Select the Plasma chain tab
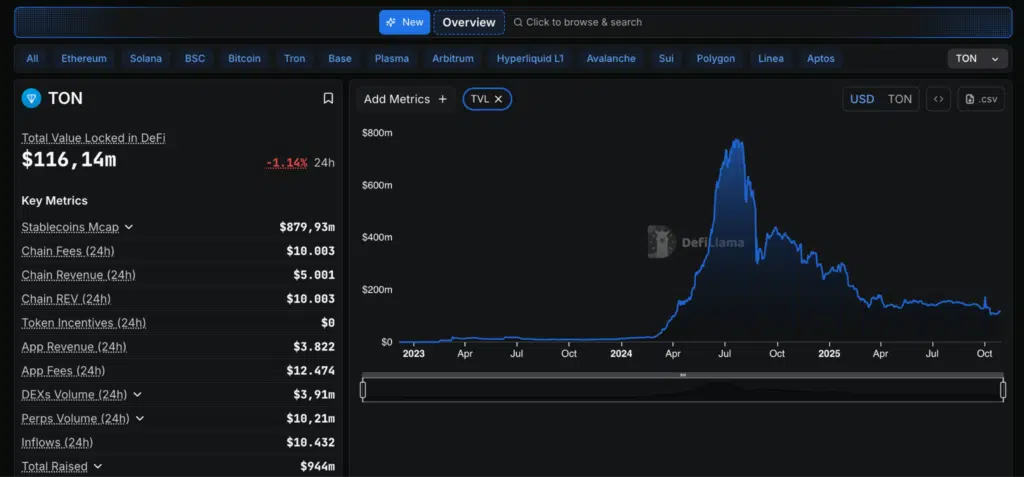The height and width of the screenshot is (477, 1024). 392,59
